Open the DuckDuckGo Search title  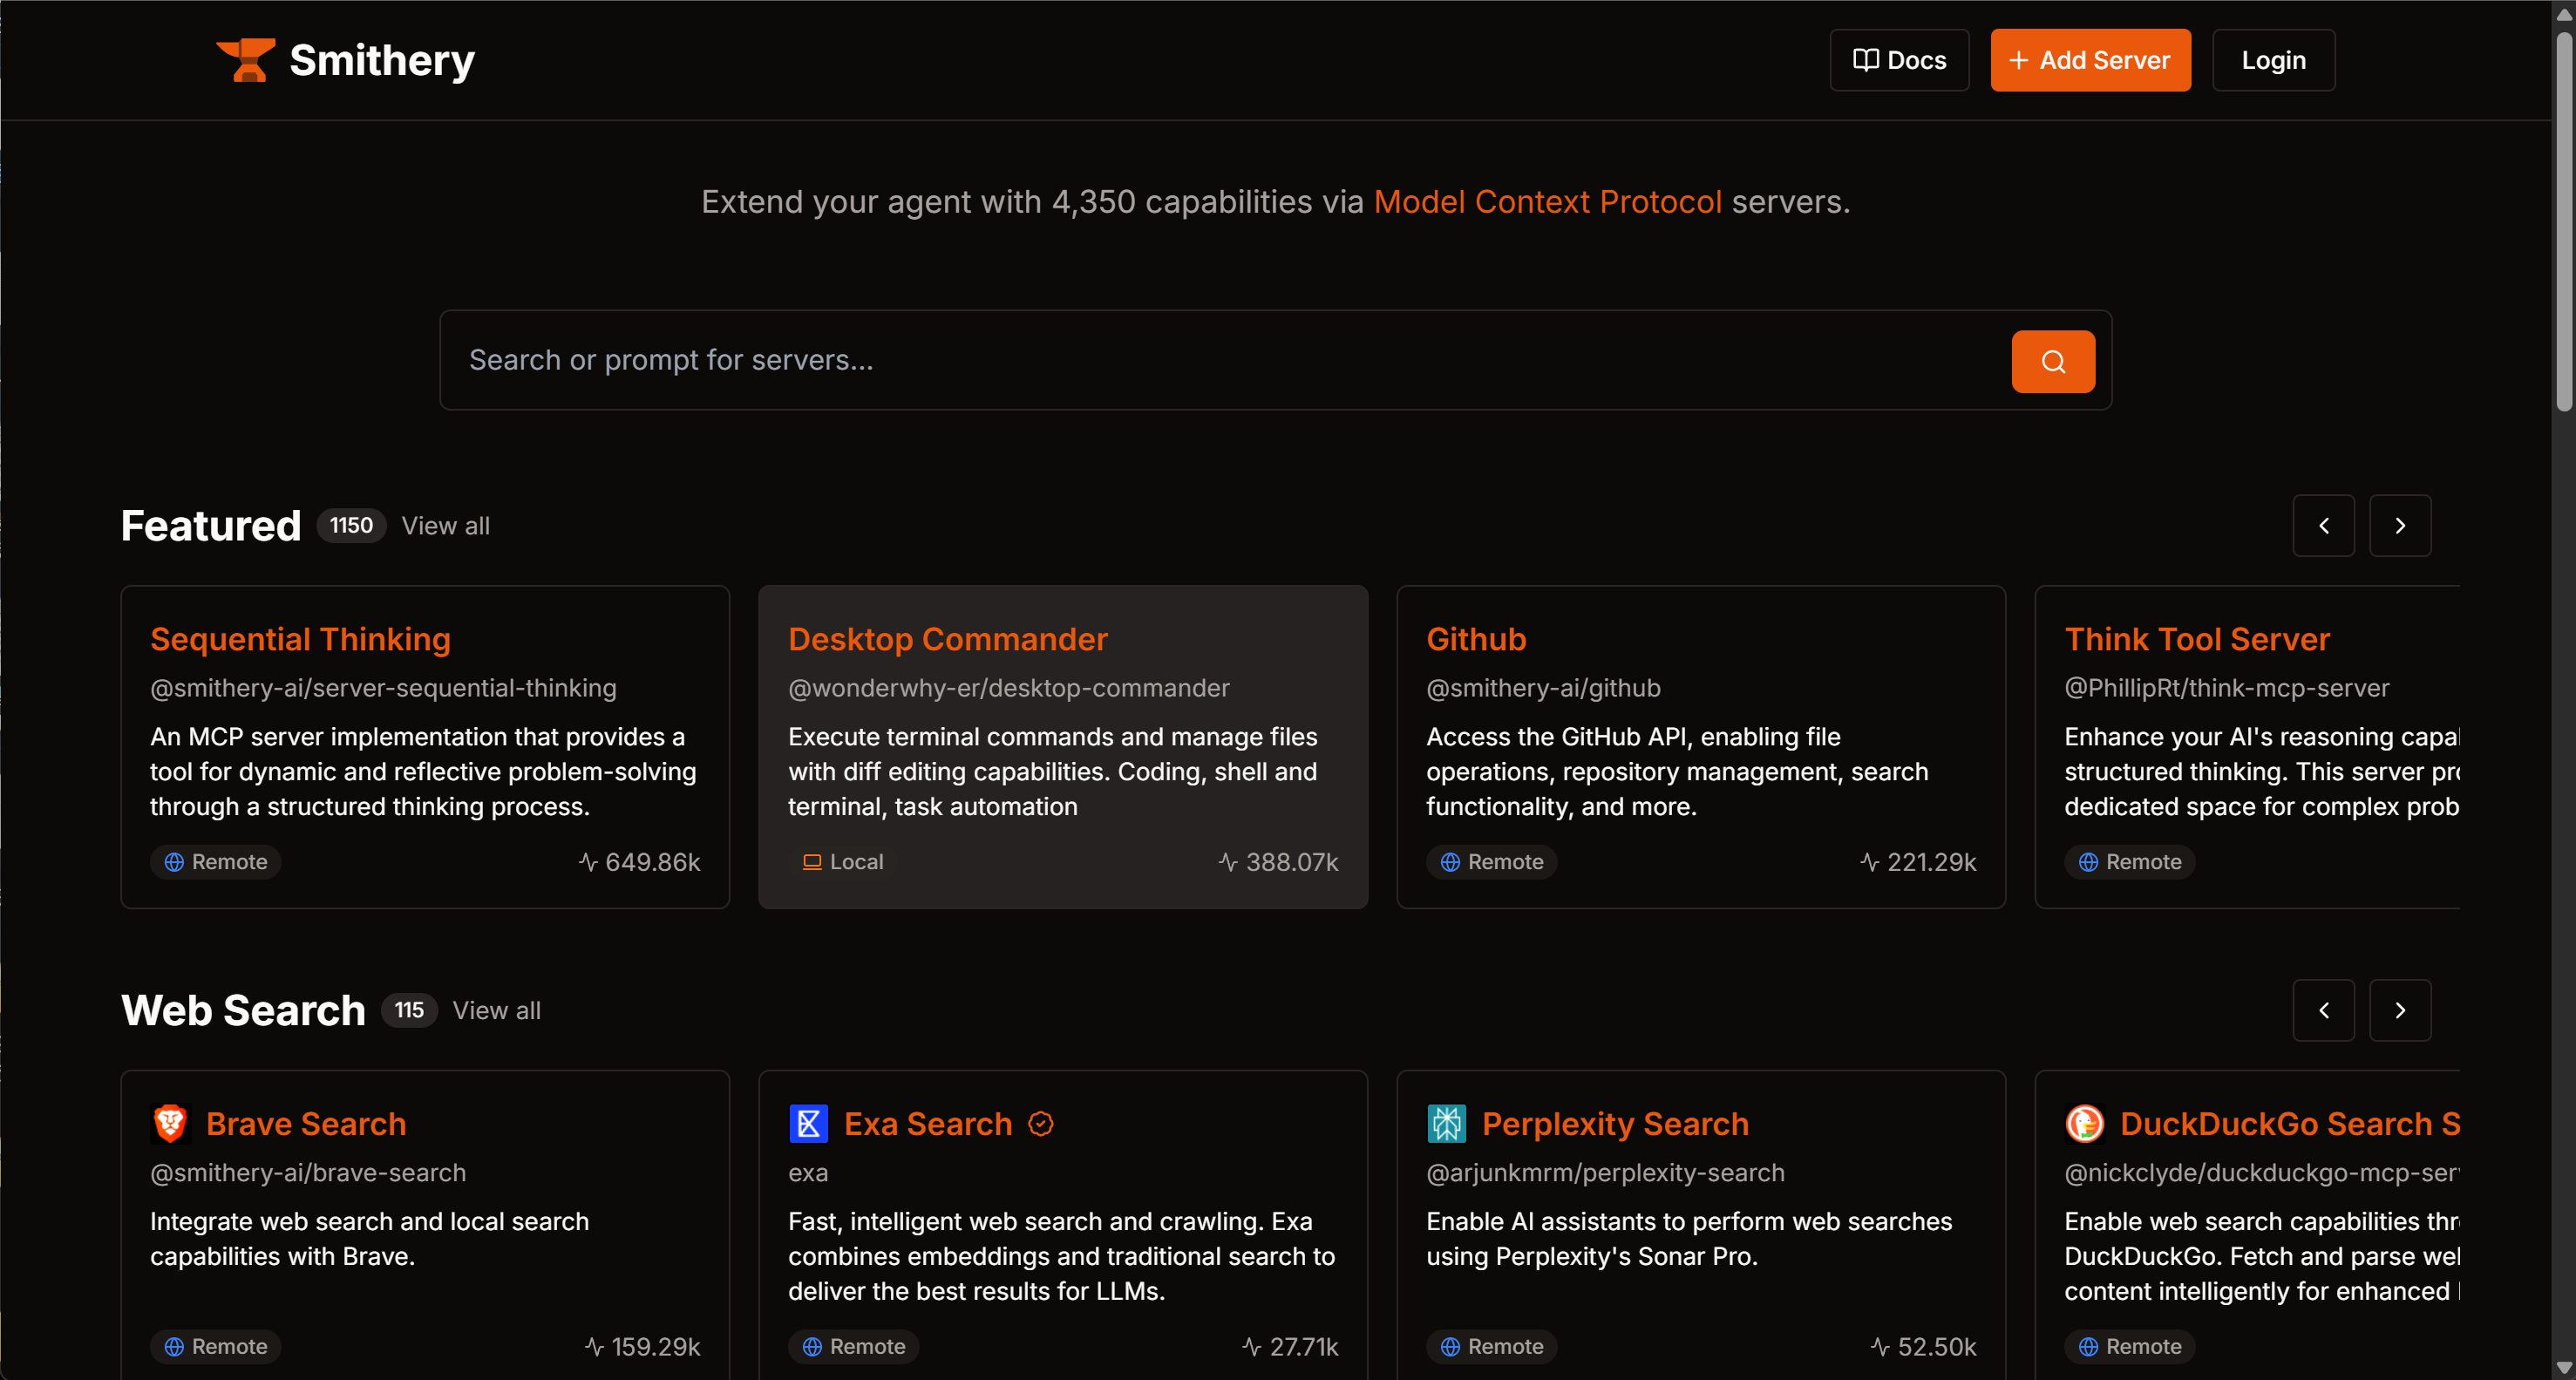point(2289,1124)
